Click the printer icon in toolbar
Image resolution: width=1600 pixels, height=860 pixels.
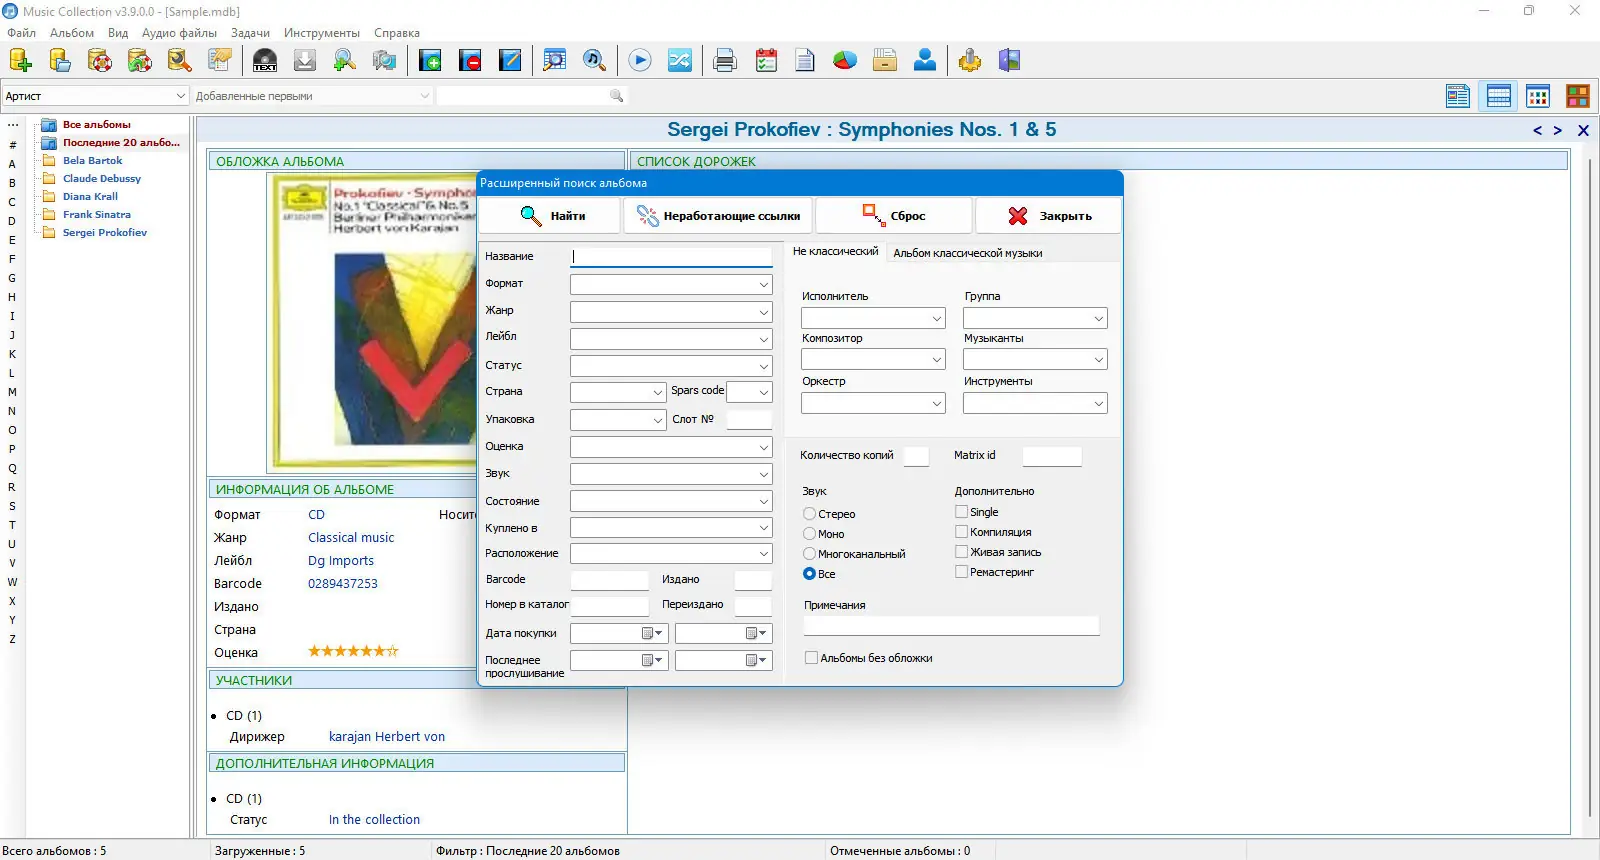tap(725, 61)
